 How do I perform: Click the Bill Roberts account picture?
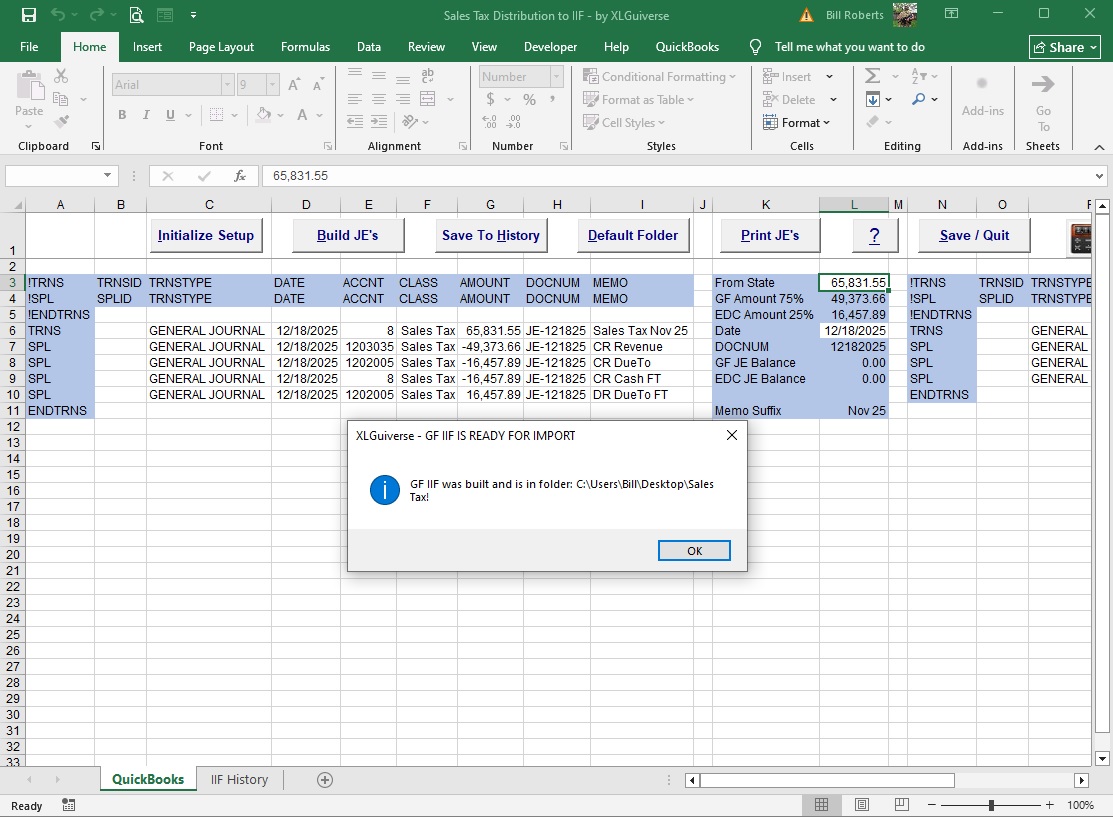[x=904, y=15]
